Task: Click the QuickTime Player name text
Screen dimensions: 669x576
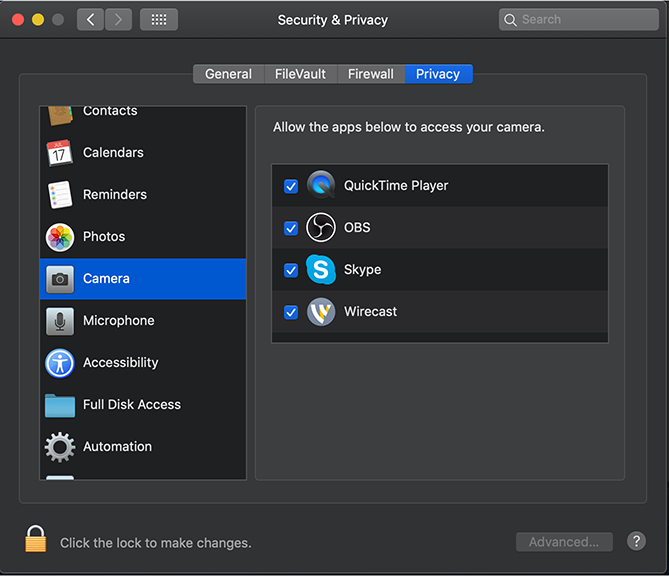Action: 396,186
